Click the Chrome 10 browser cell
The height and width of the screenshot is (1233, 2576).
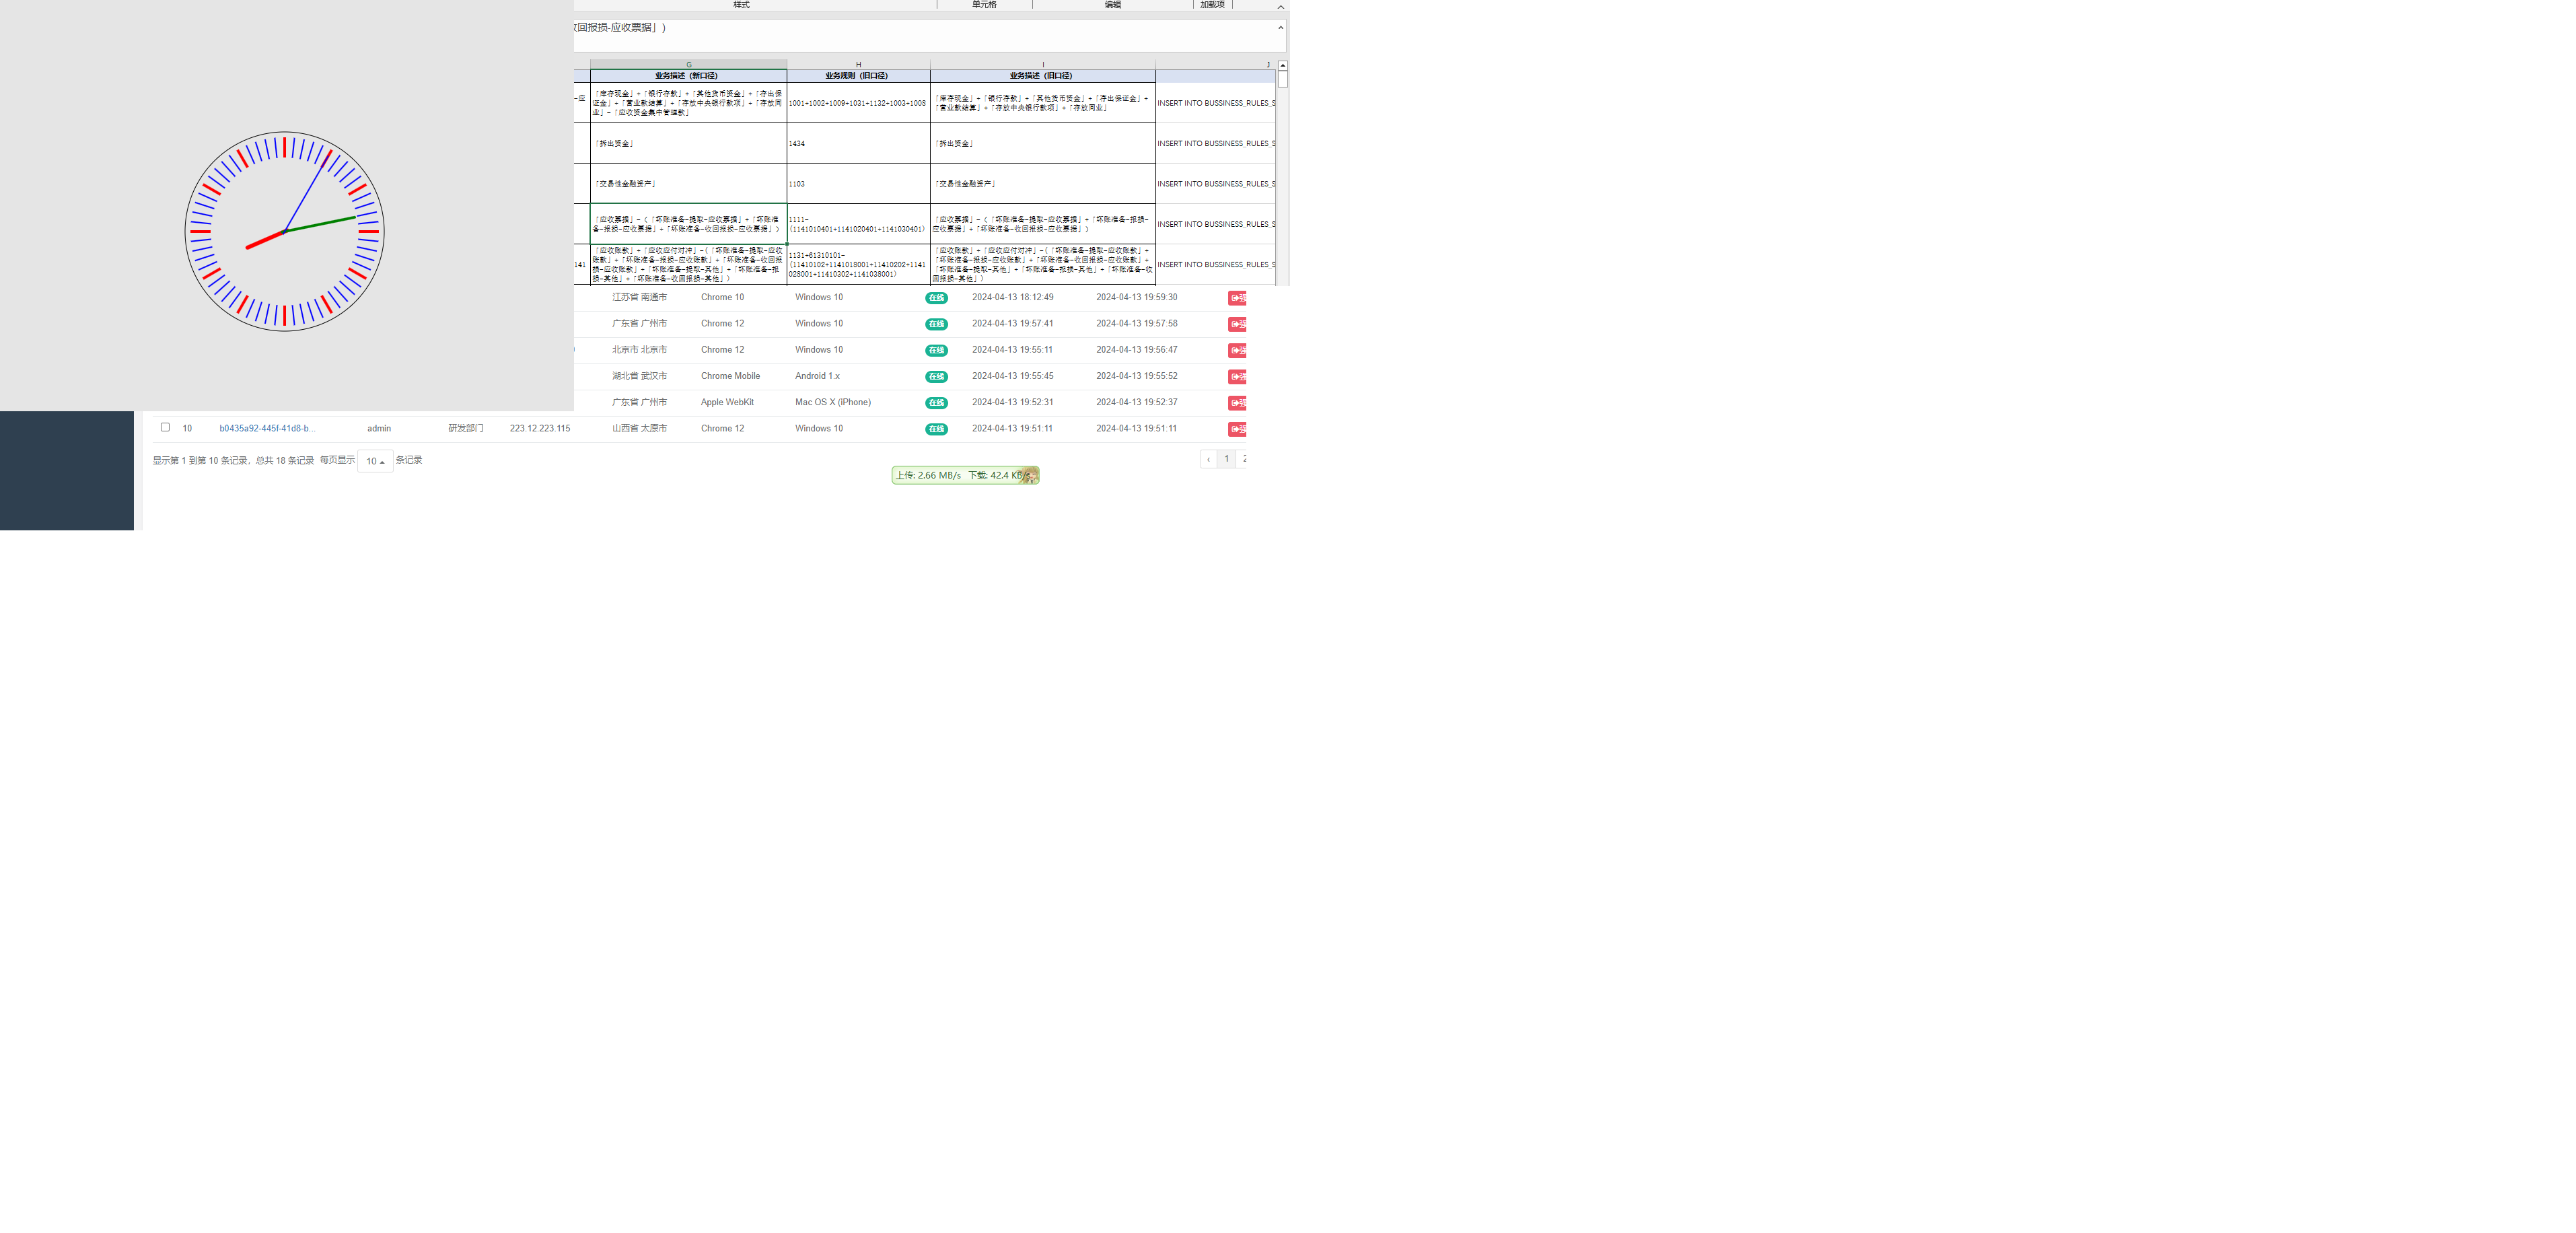click(x=722, y=297)
